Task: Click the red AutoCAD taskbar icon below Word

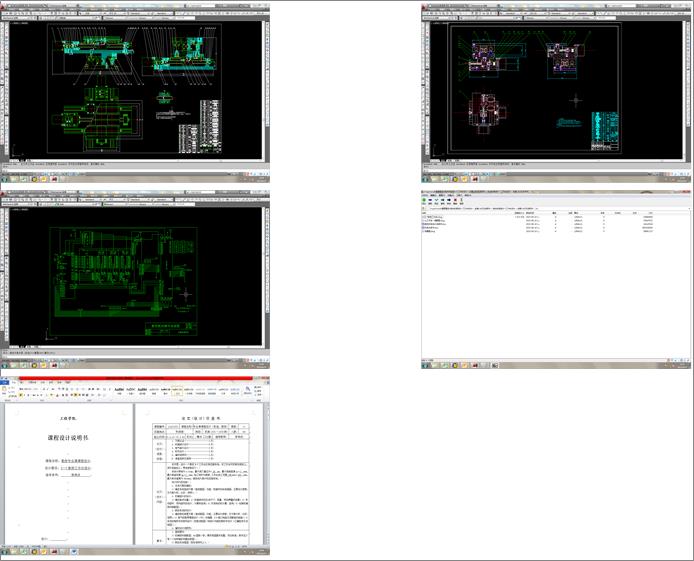Action: point(54,552)
